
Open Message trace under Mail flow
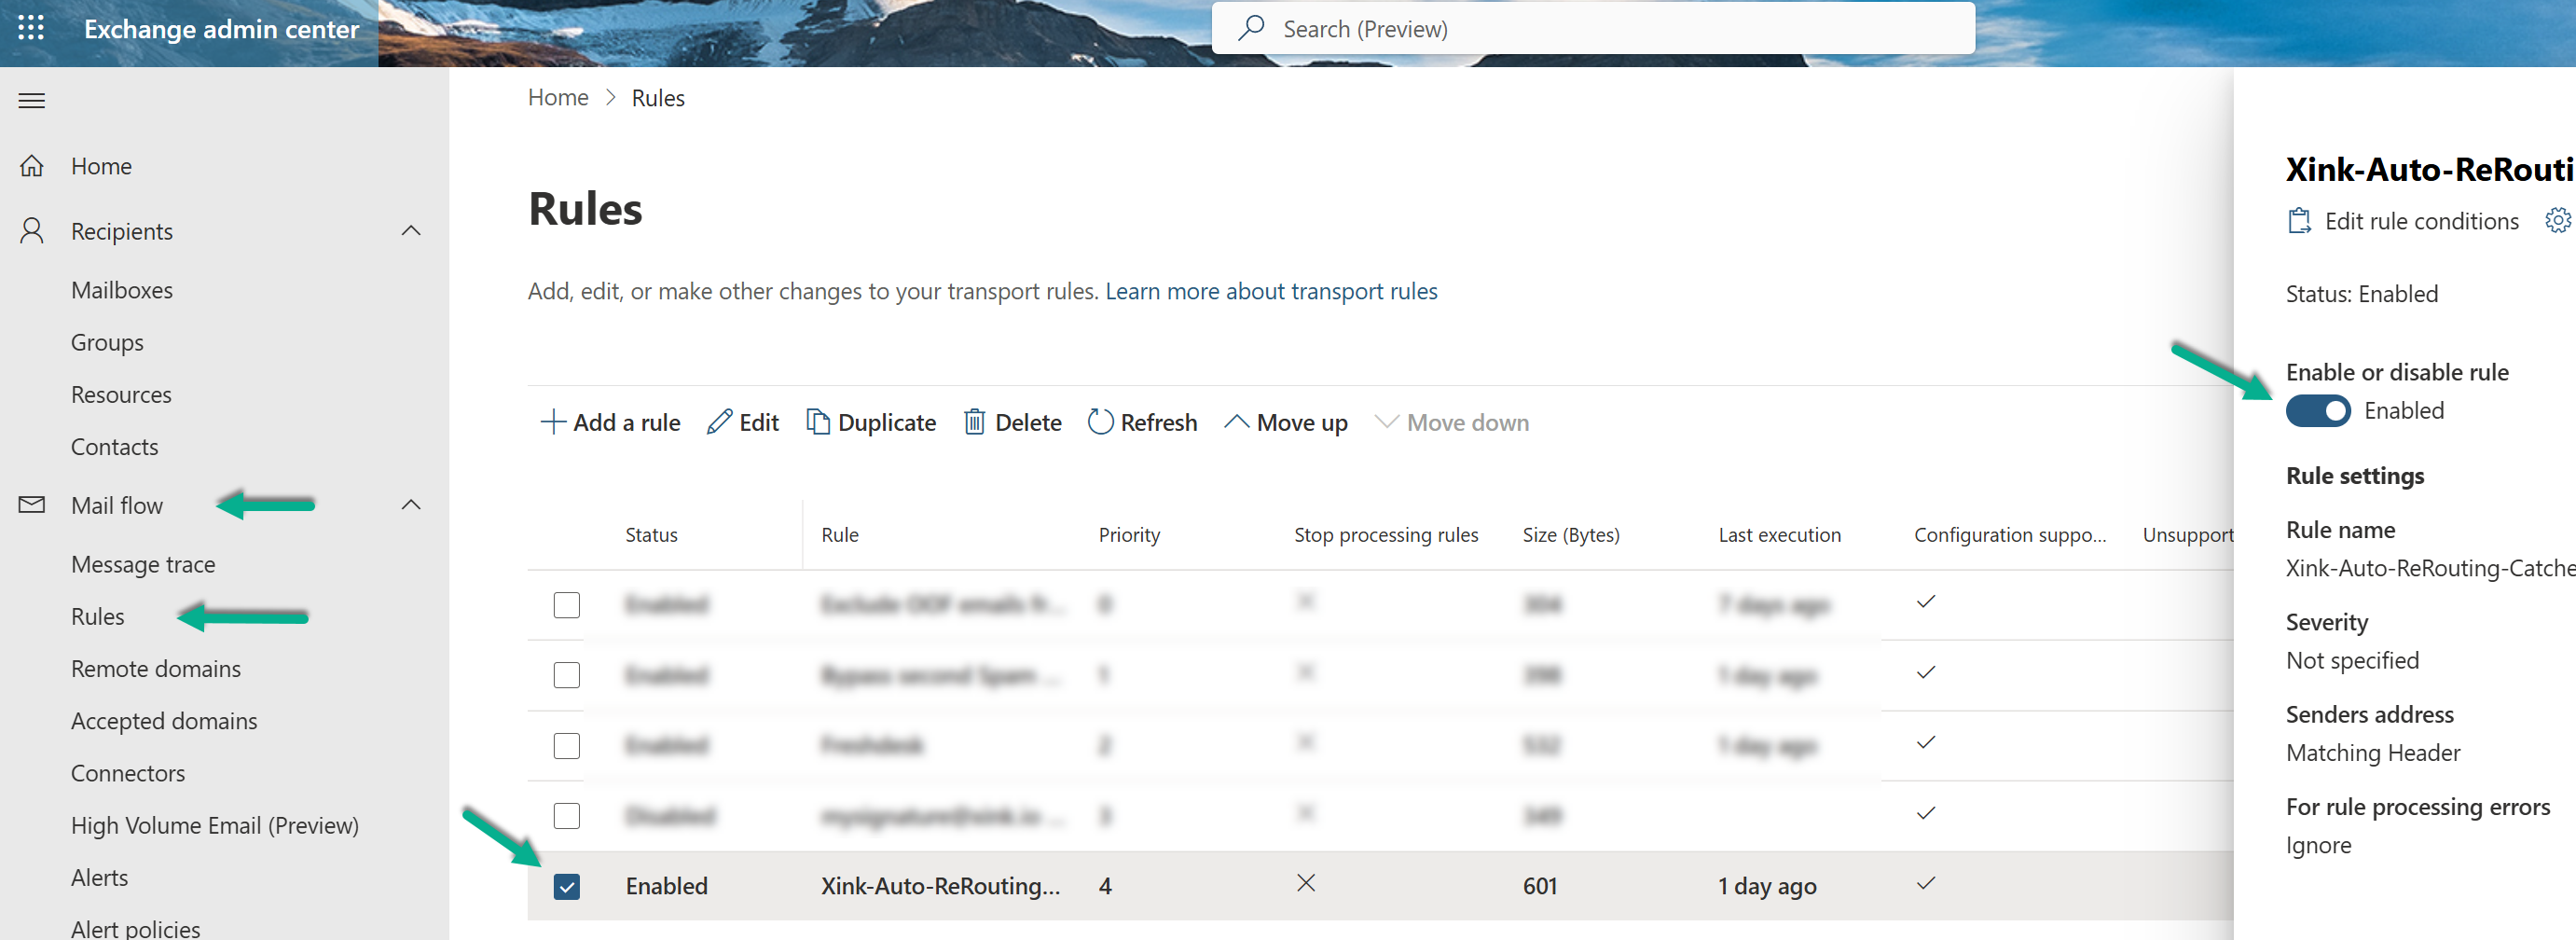pos(143,564)
